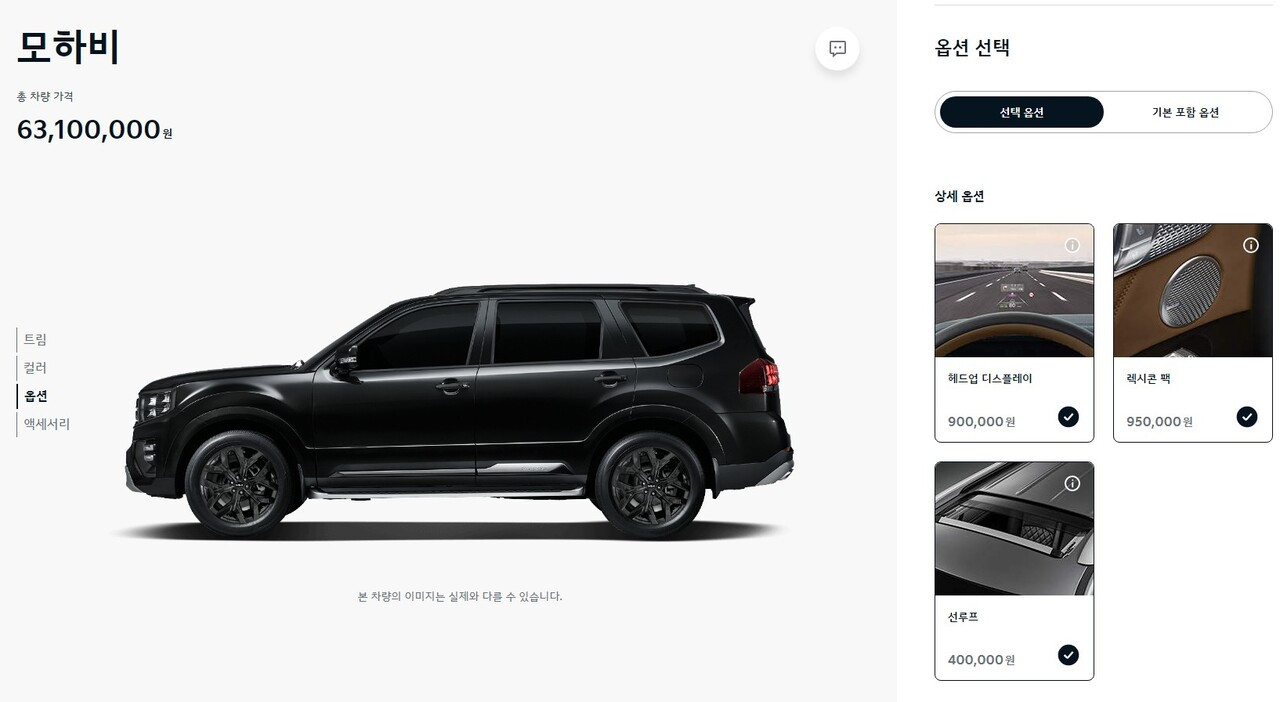Click the 선루프 option title
Viewport: 1280px width, 702px height.
[x=963, y=617]
